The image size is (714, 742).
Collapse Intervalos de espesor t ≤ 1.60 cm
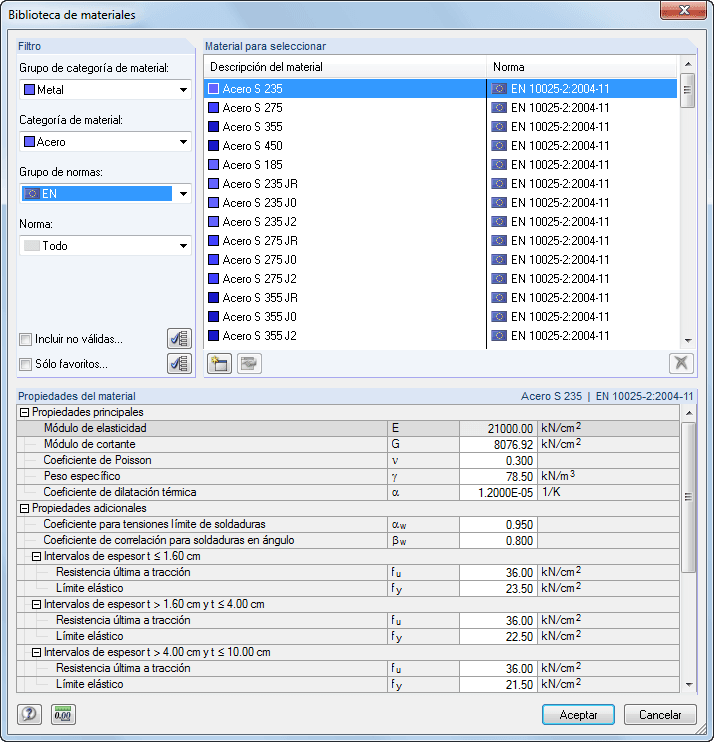(x=36, y=557)
